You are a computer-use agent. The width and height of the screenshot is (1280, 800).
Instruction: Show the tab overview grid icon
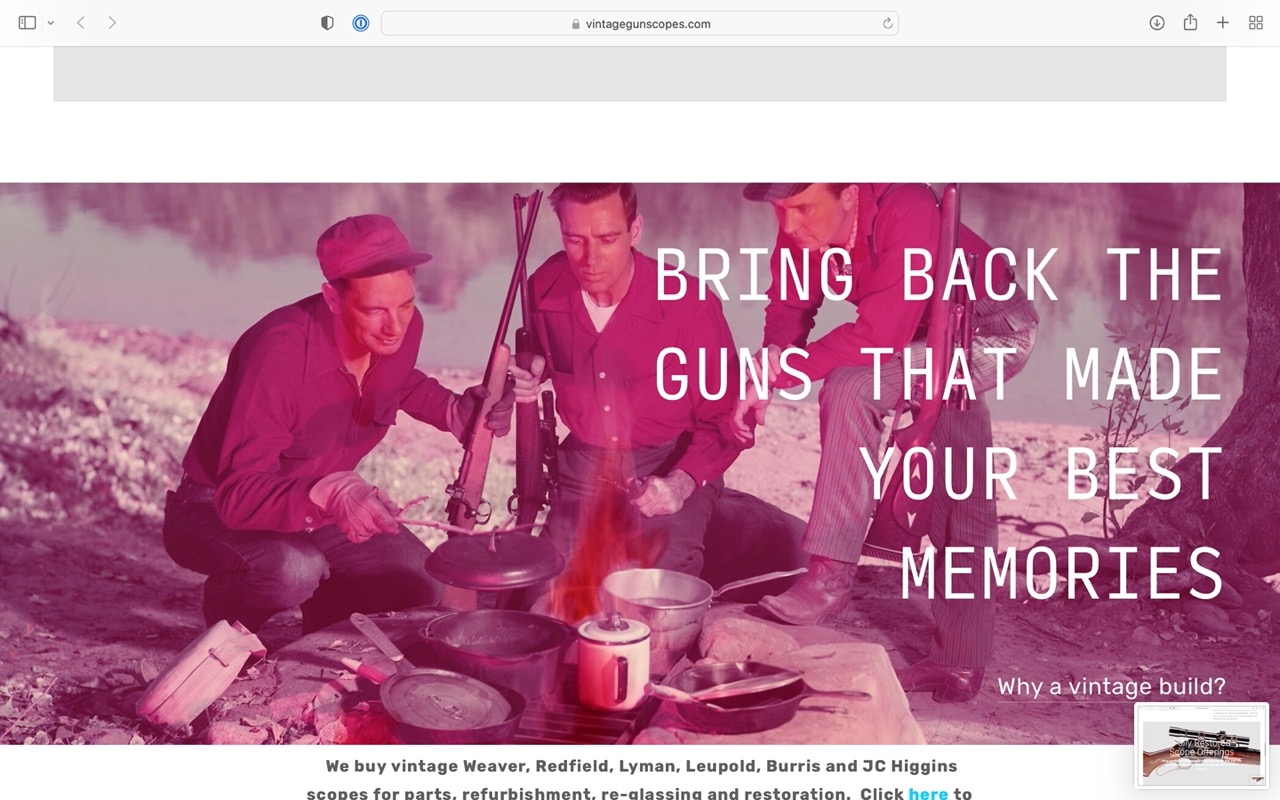pyautogui.click(x=1256, y=23)
